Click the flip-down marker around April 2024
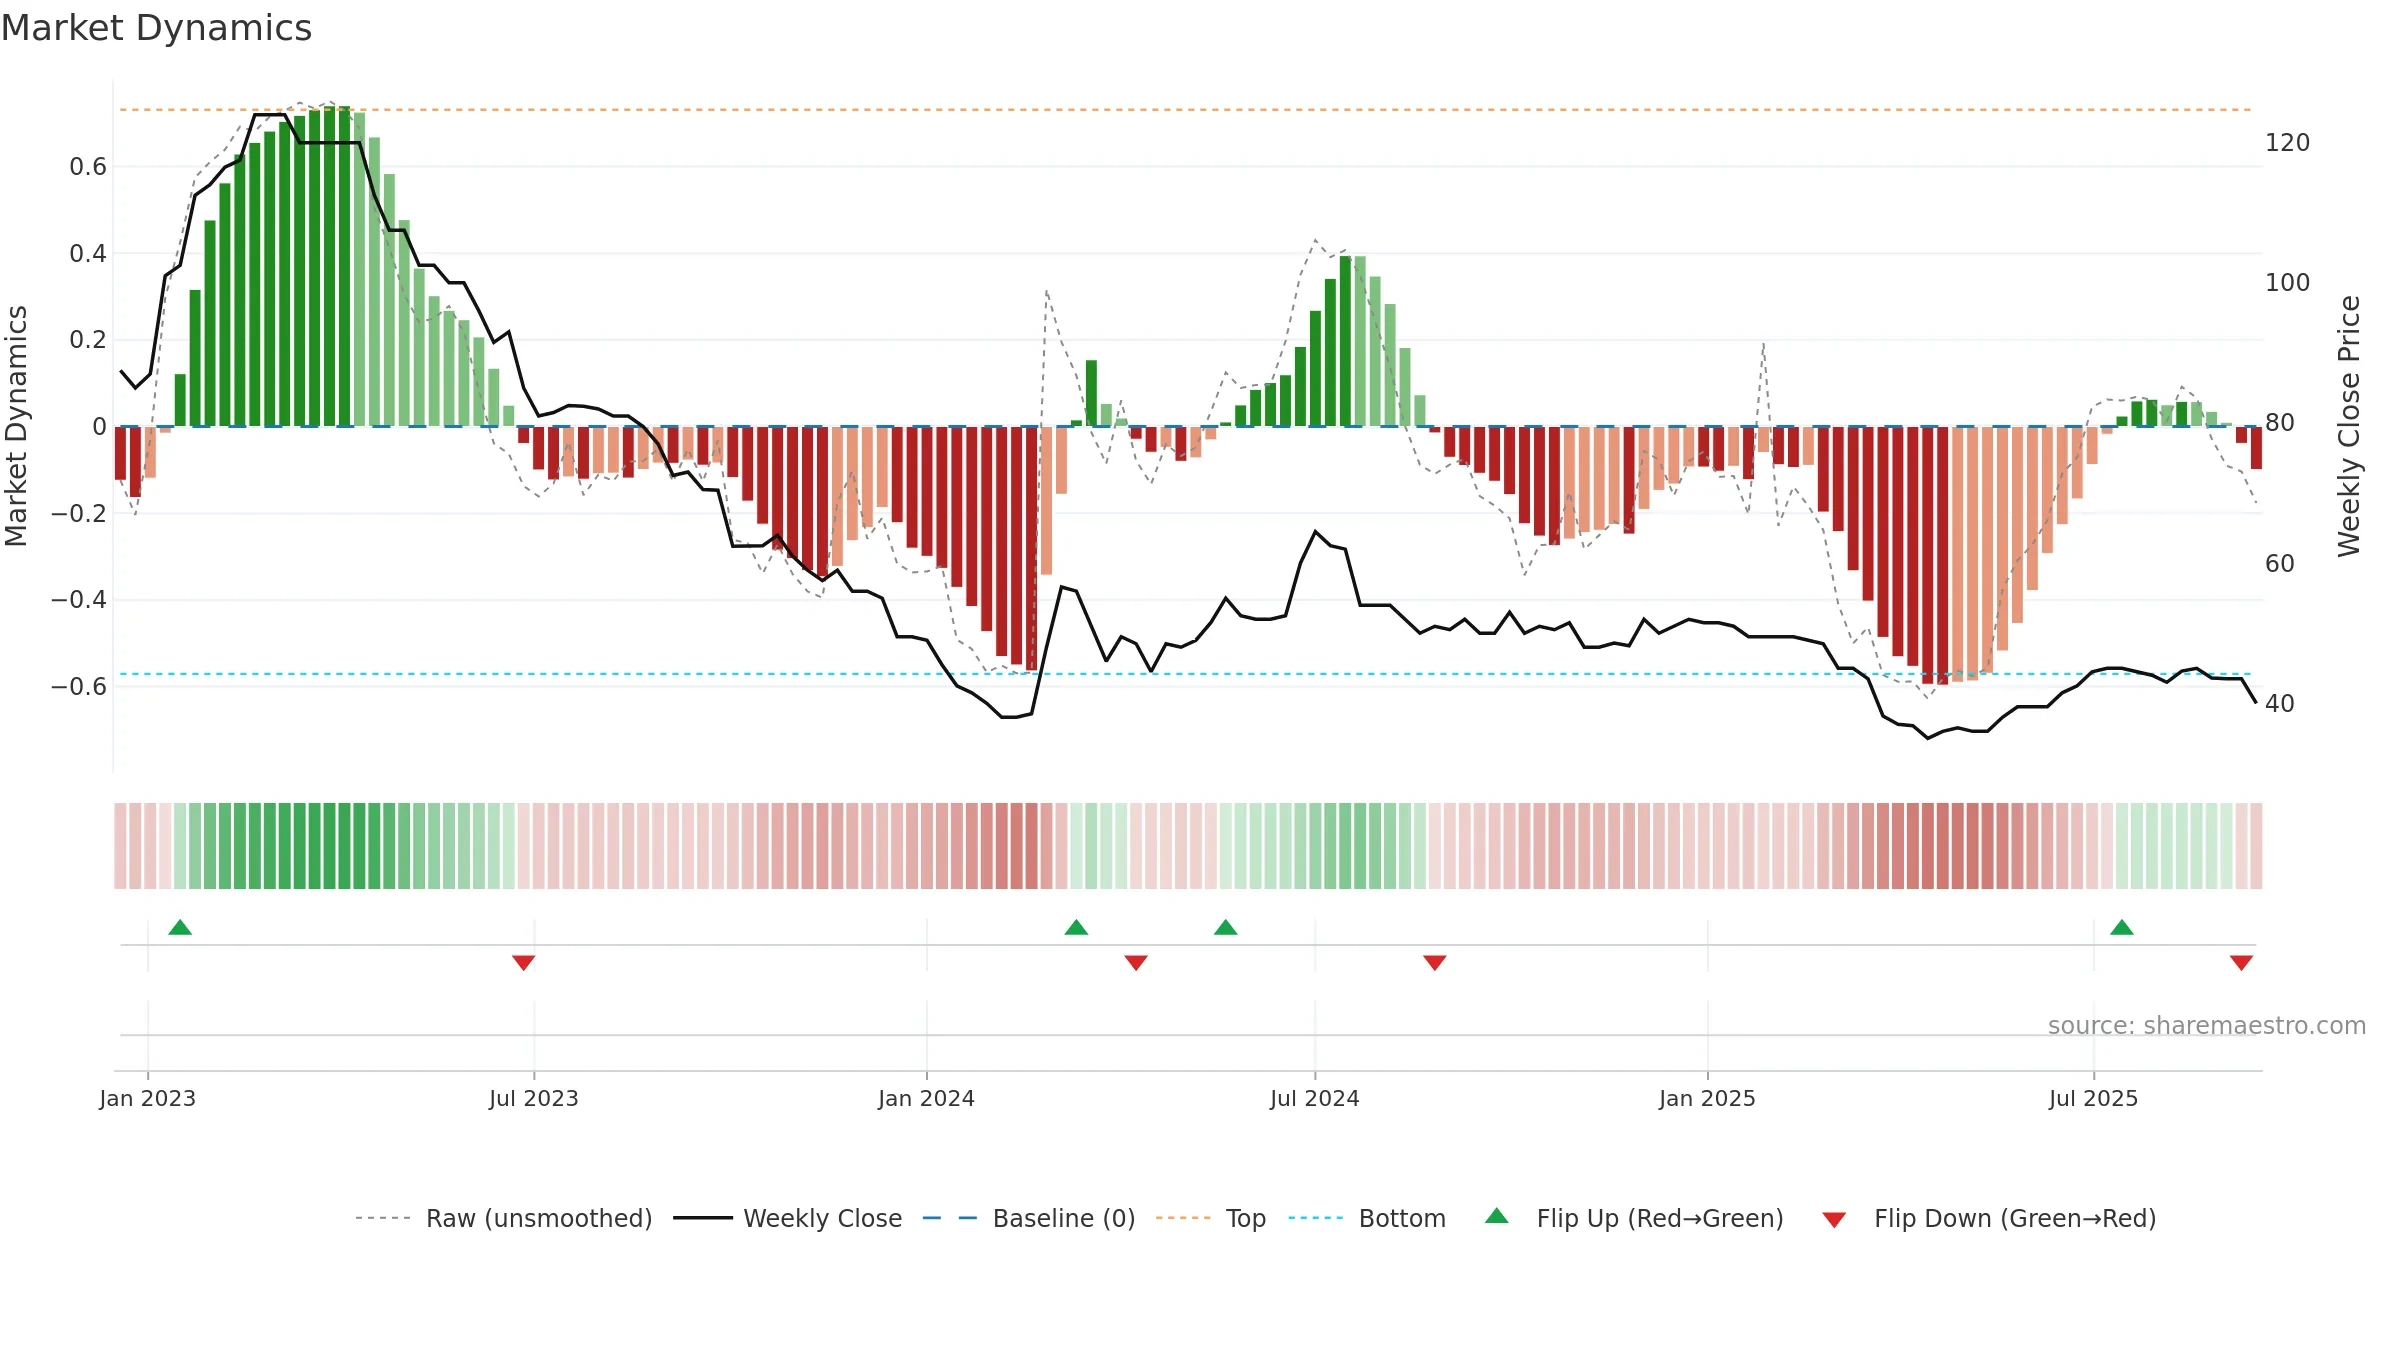2400x1350 pixels. (1136, 962)
